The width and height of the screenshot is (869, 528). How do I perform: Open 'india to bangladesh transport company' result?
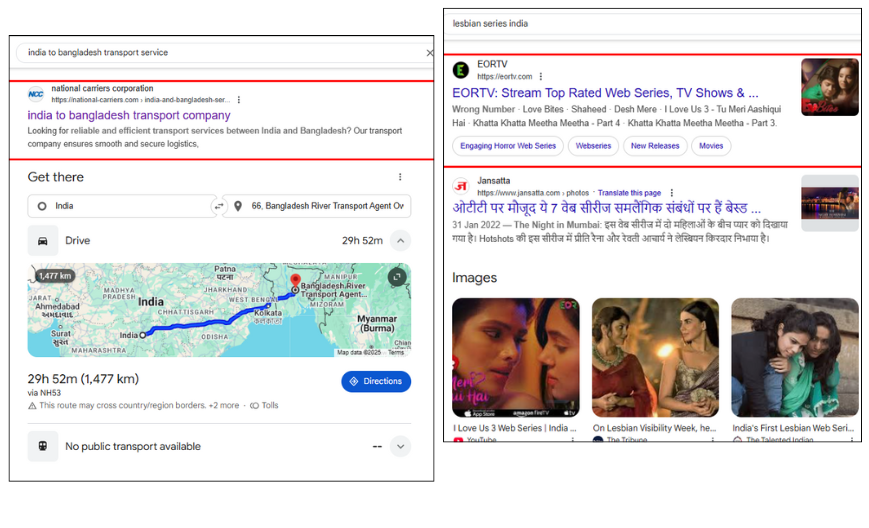pyautogui.click(x=129, y=115)
